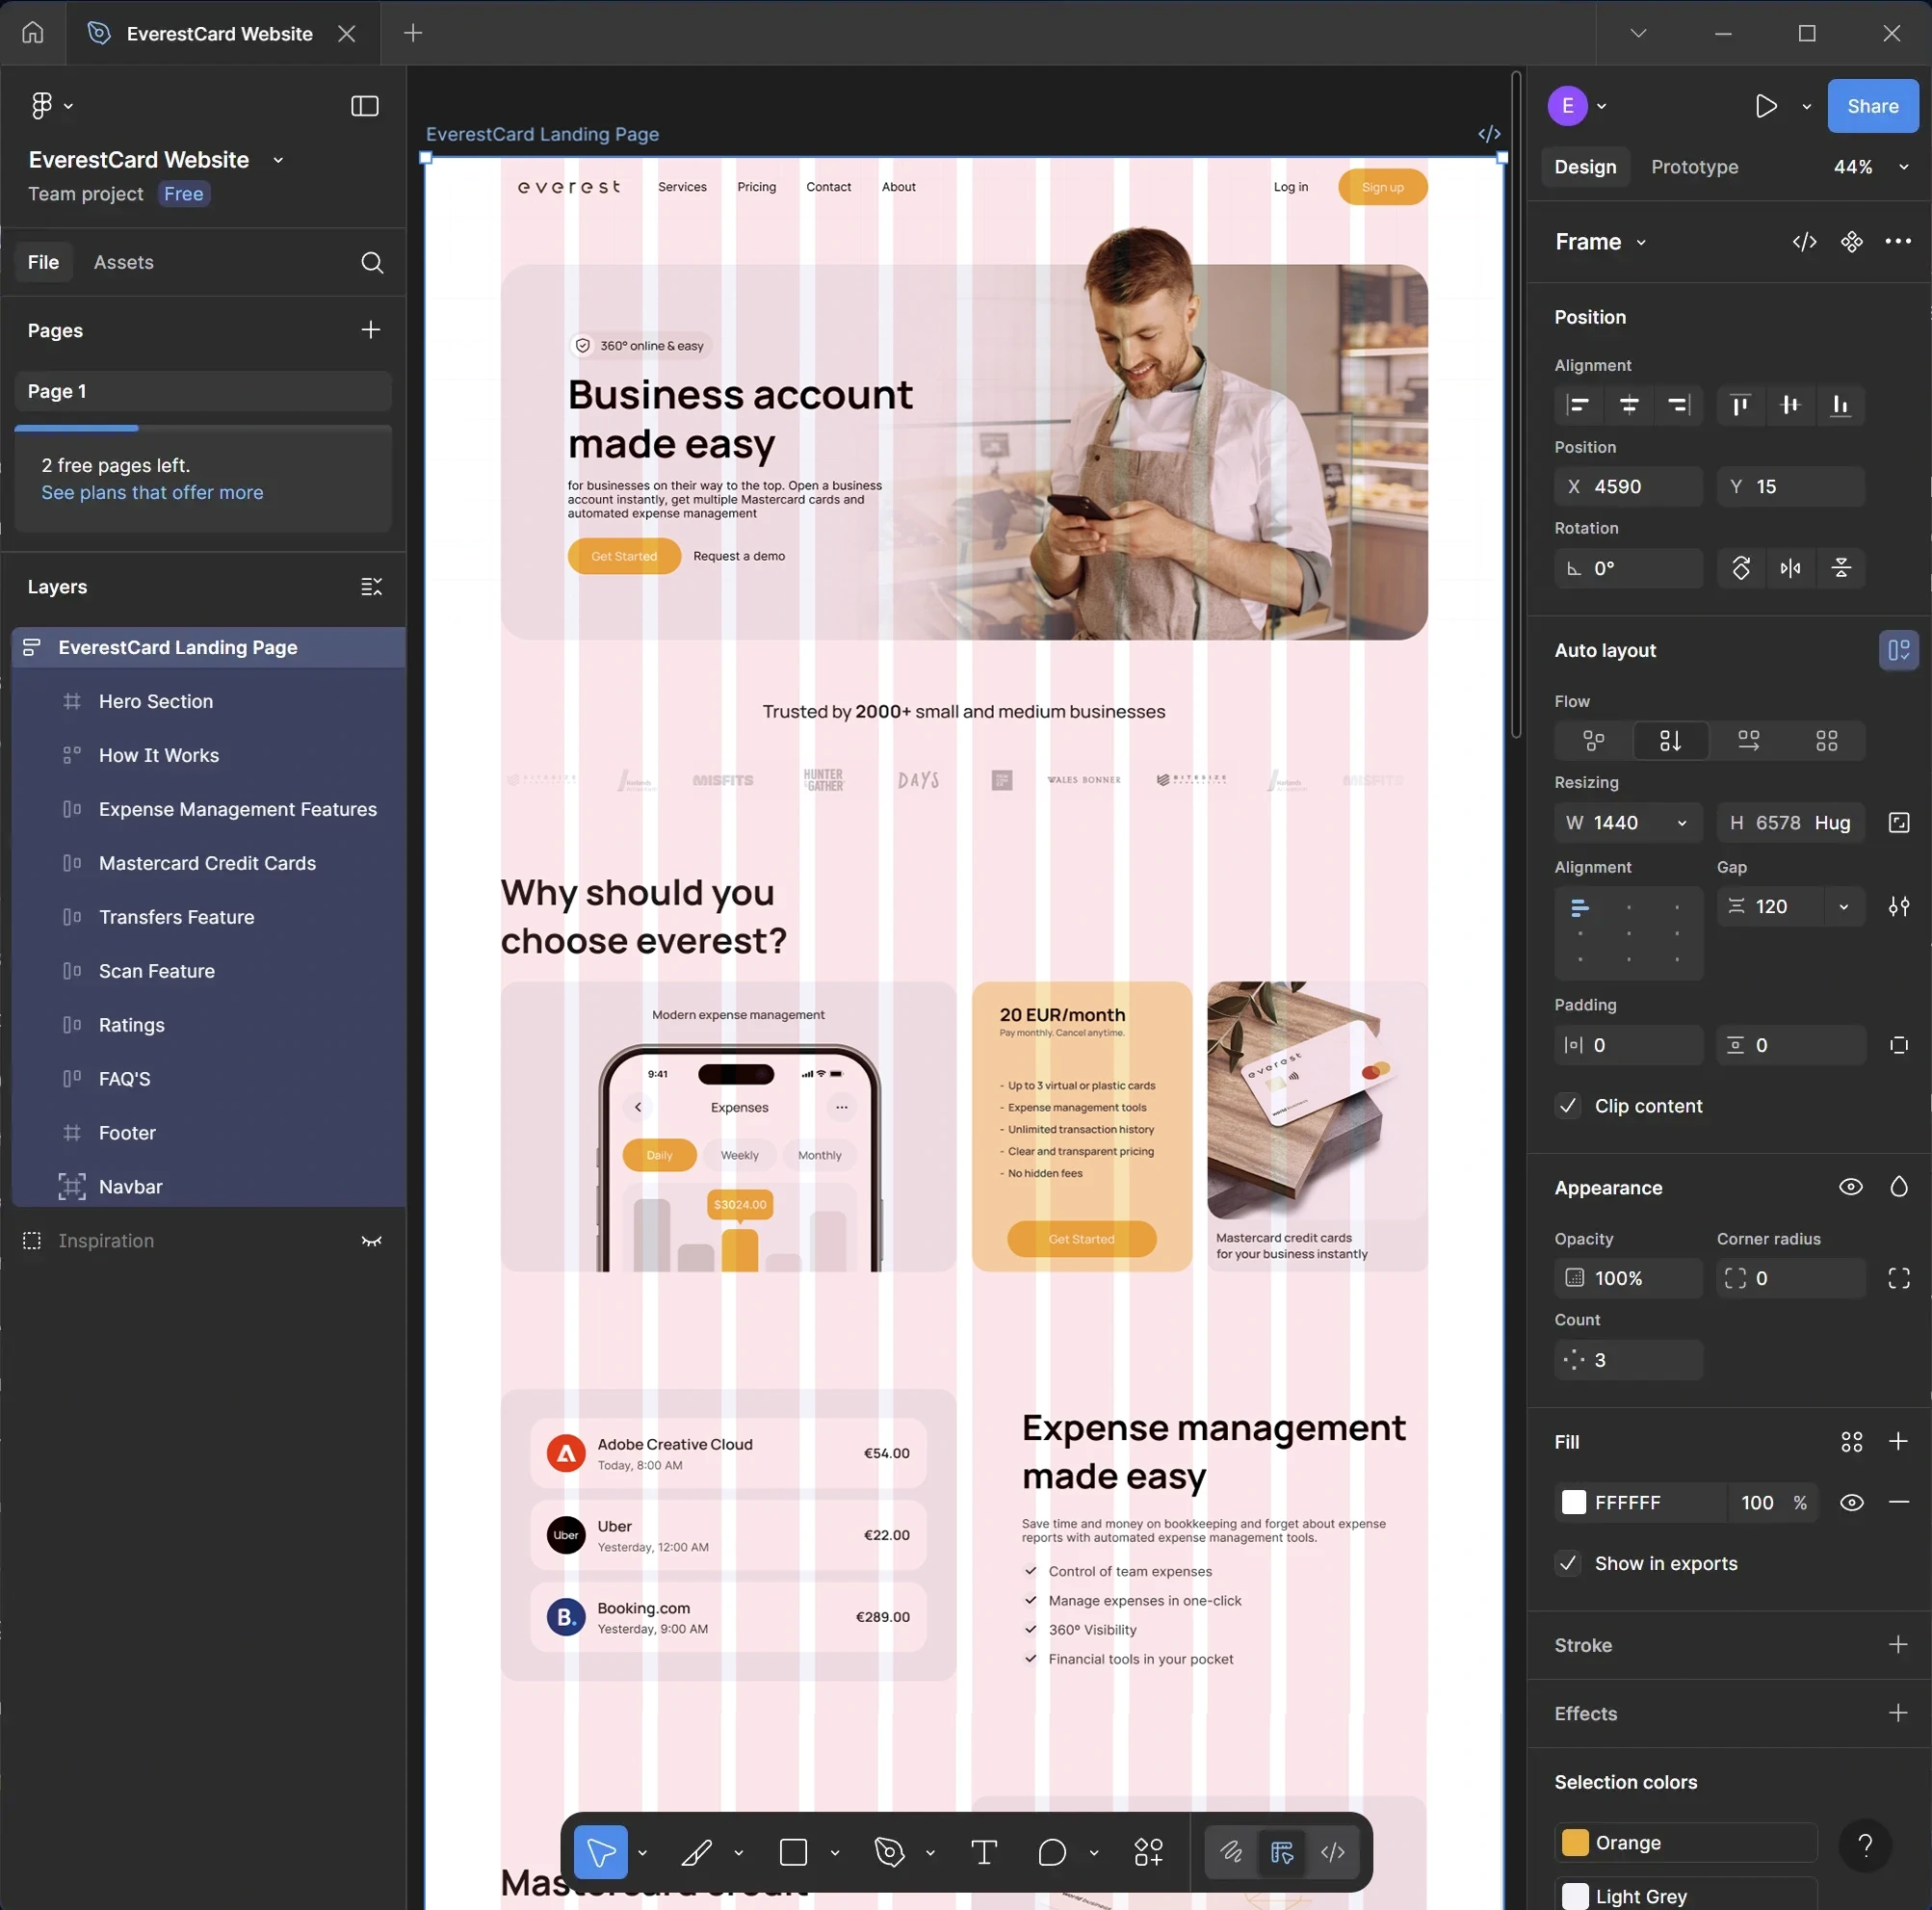
Task: Expand the Frame dropdown in the Design panel
Action: (1641, 241)
